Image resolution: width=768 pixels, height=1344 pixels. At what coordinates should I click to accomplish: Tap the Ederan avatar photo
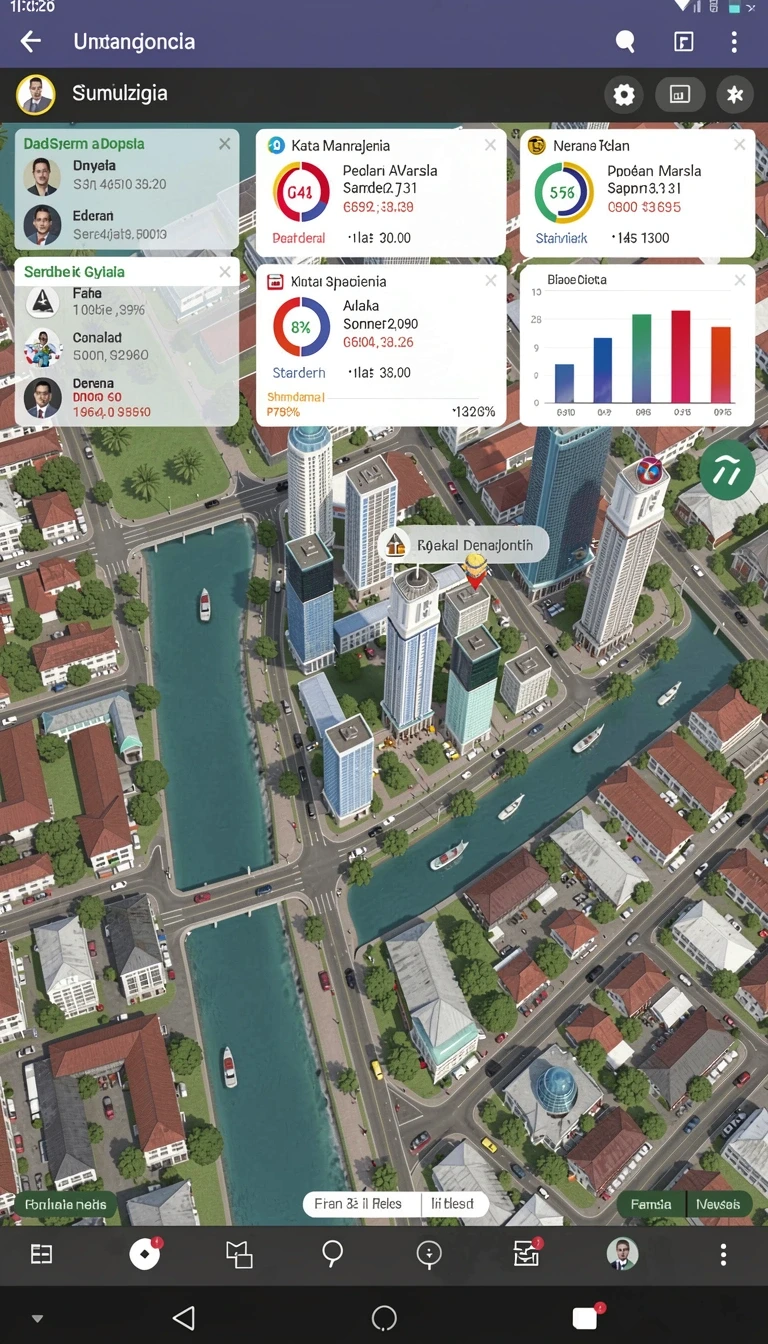pyautogui.click(x=42, y=225)
